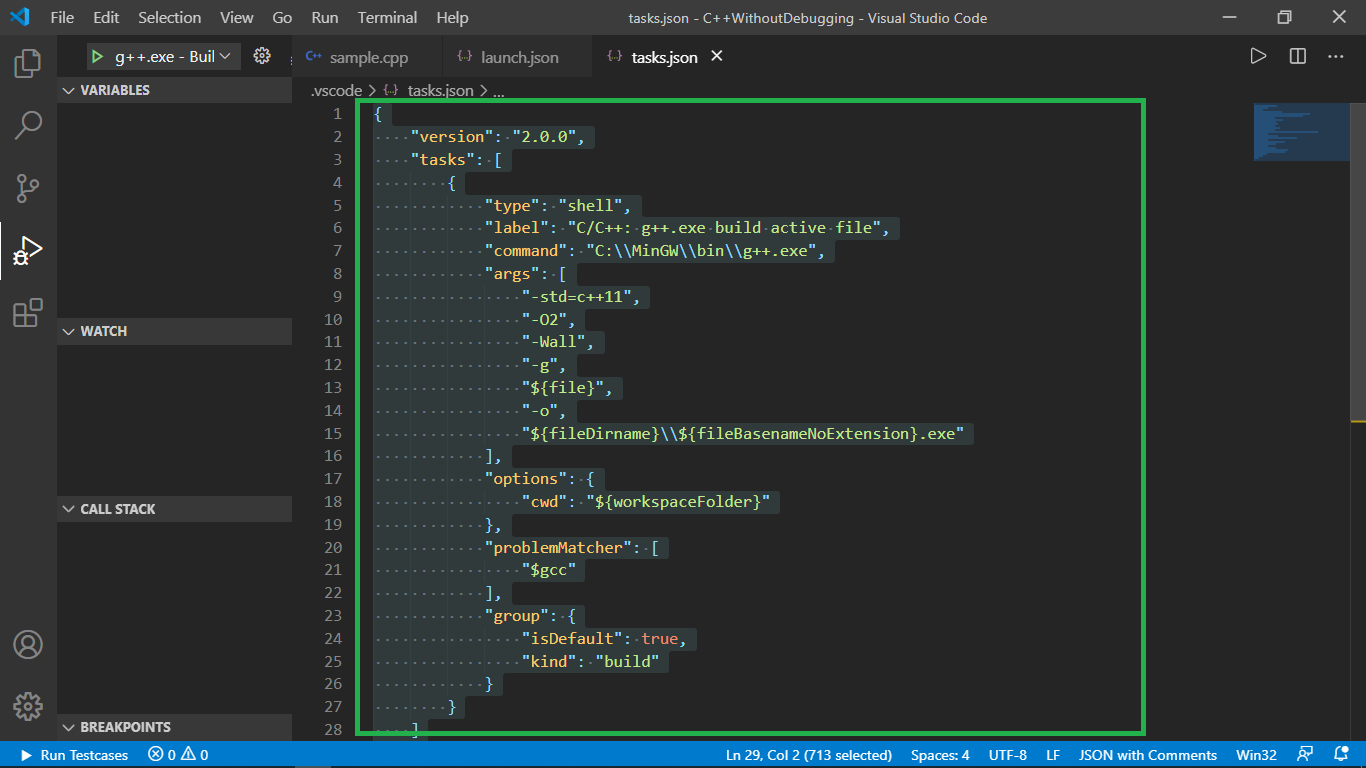This screenshot has height=768, width=1366.
Task: Click .vscode in the breadcrumb
Action: click(x=336, y=90)
